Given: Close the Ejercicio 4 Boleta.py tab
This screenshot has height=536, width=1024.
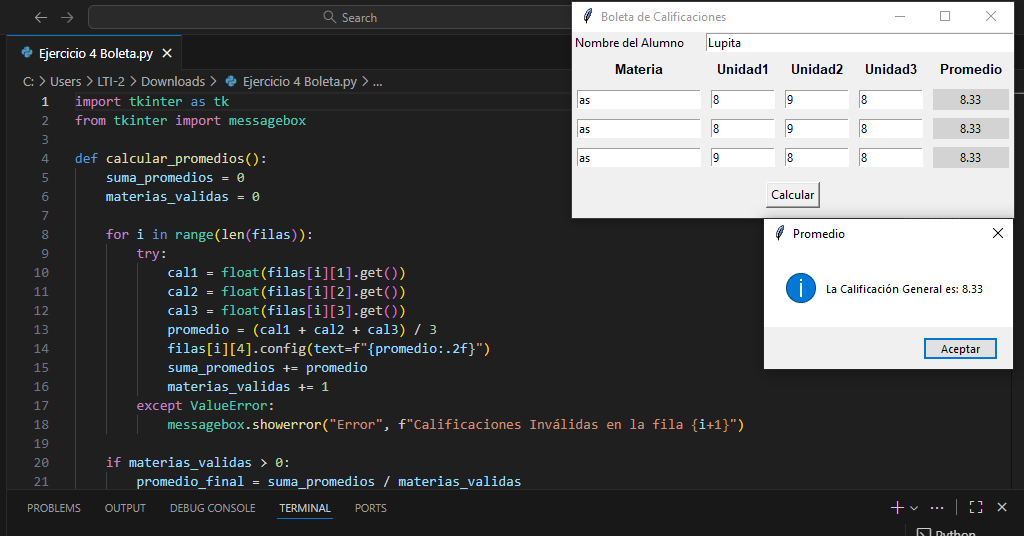Looking at the screenshot, I should [167, 54].
